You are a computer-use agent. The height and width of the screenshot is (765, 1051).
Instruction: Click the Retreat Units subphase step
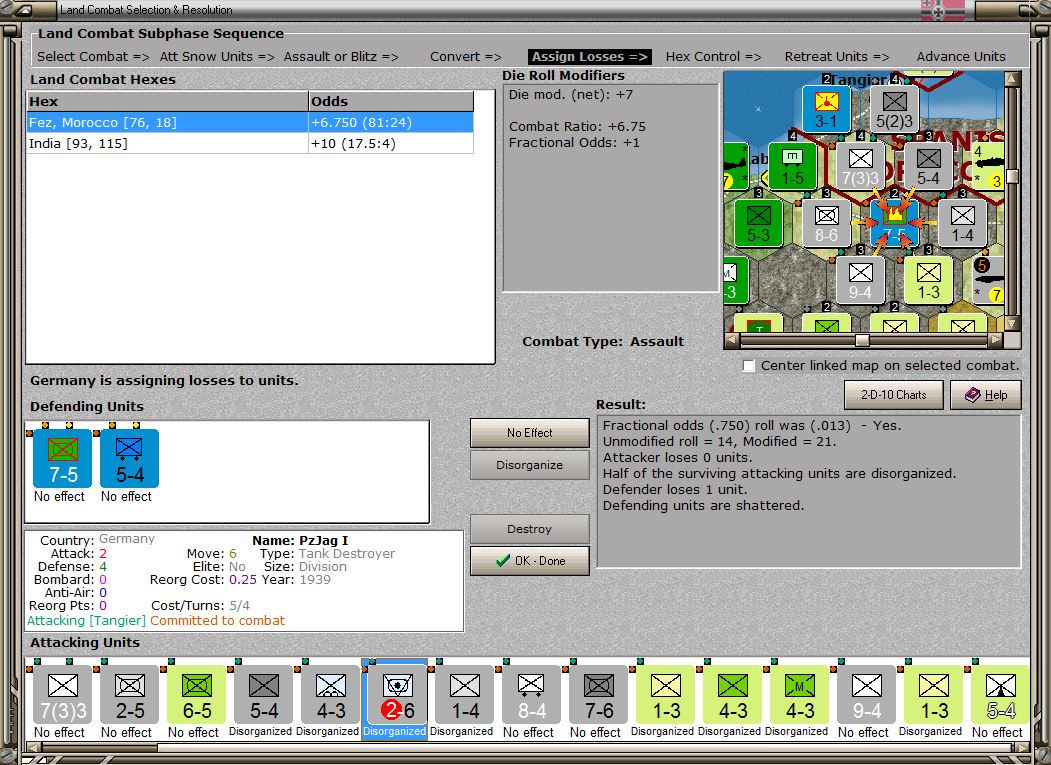click(x=837, y=57)
